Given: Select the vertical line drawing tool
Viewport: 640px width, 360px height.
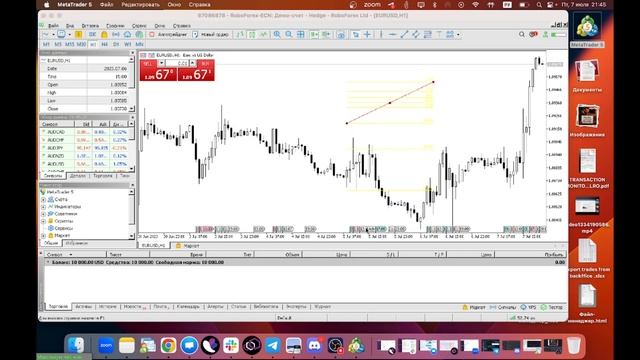Looking at the screenshot, I should (381, 35).
